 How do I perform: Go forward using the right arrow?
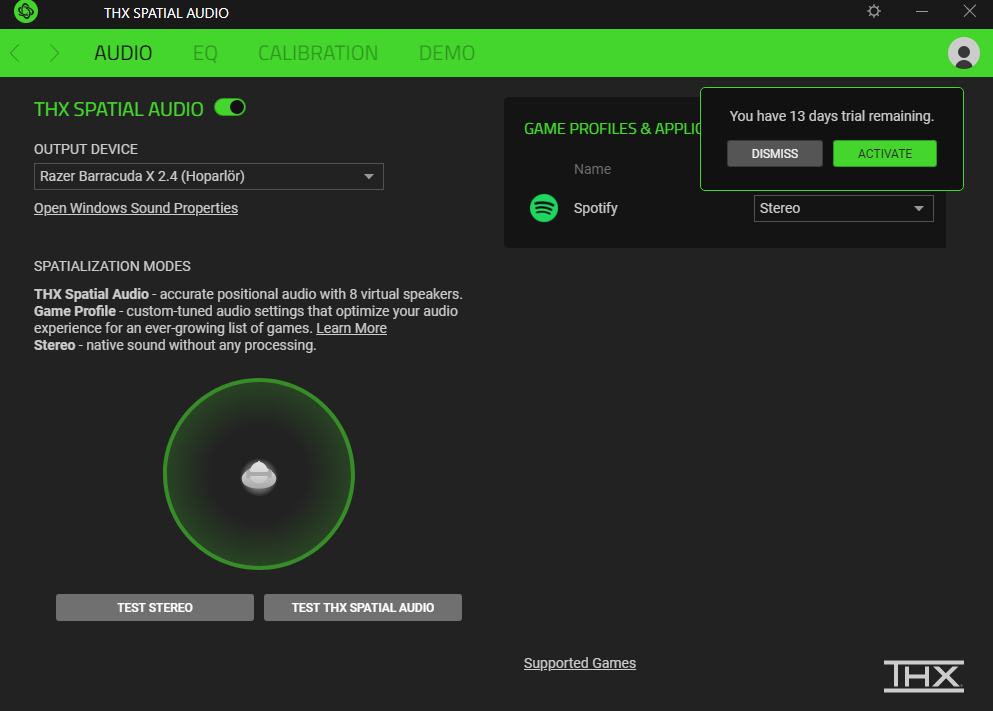54,53
